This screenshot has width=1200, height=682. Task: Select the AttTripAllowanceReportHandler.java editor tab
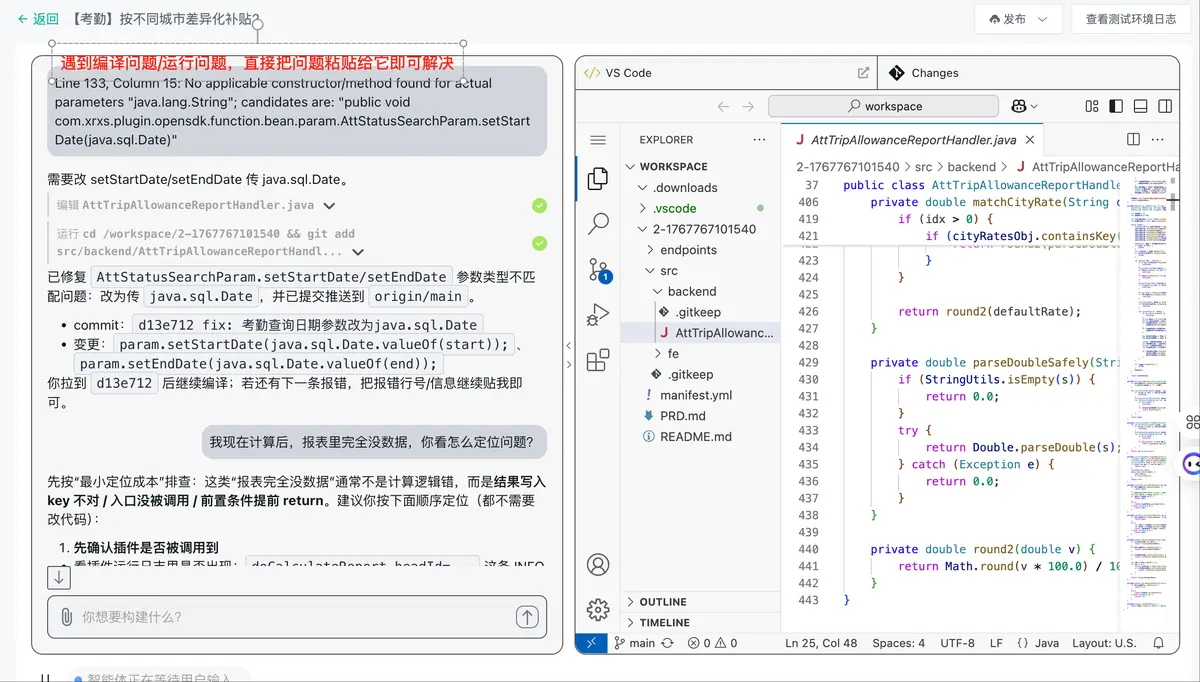click(x=912, y=140)
